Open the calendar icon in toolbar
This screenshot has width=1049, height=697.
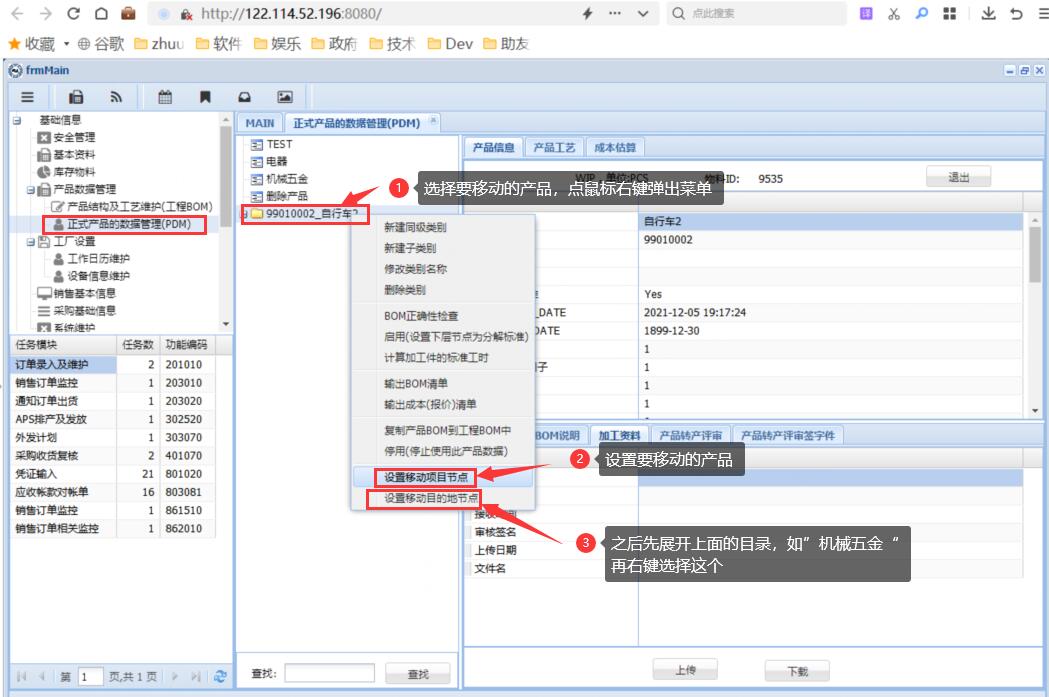[165, 97]
